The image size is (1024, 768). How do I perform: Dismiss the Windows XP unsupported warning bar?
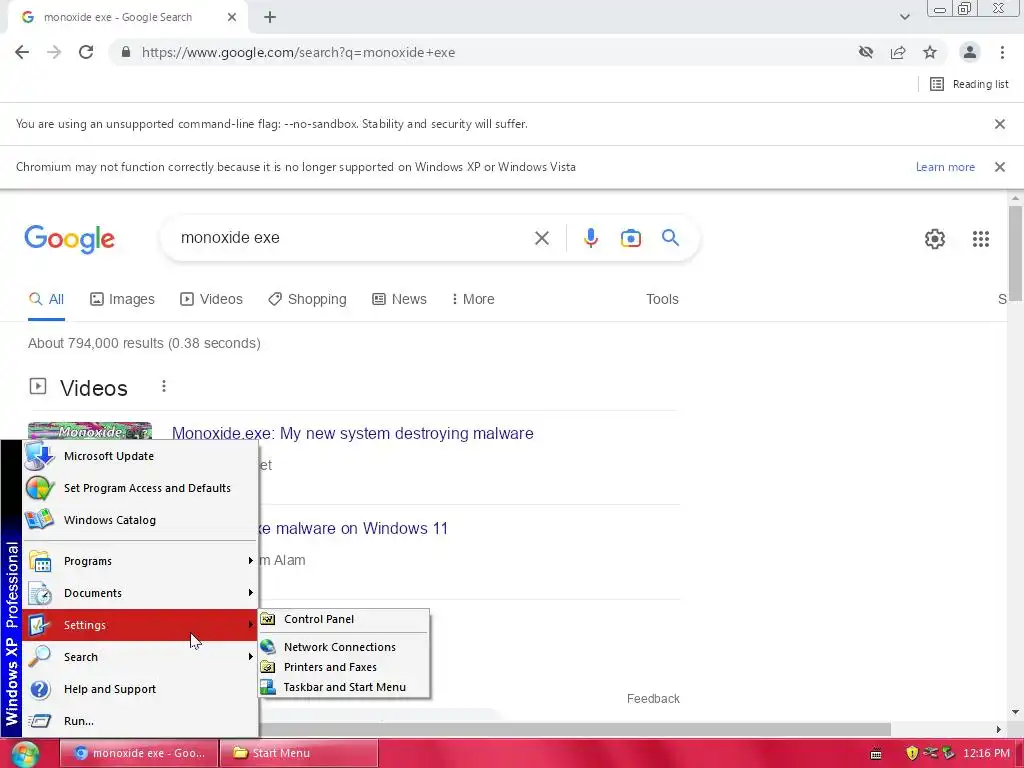pyautogui.click(x=999, y=167)
